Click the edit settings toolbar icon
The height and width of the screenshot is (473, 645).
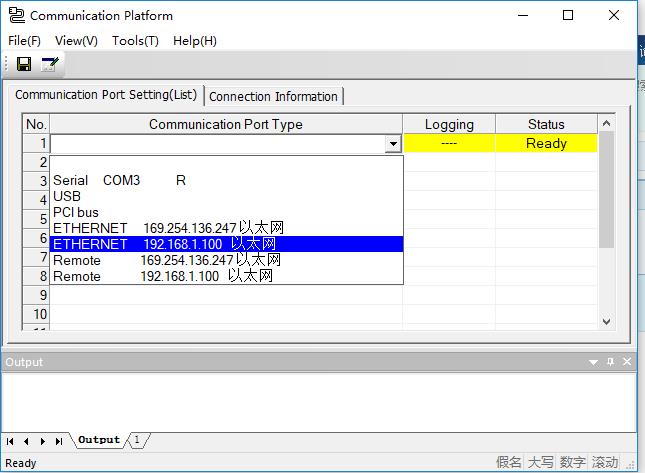(x=49, y=63)
